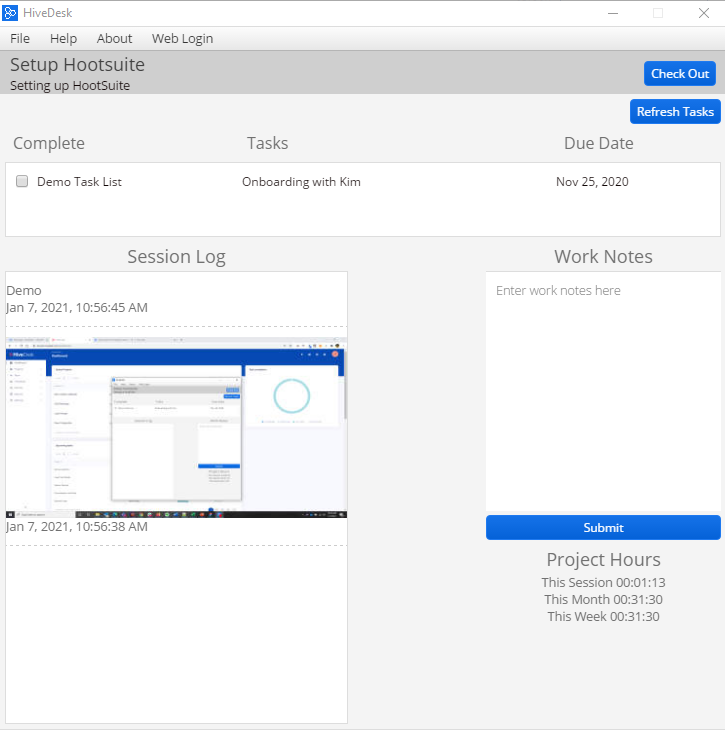Click the Setup Hootsuite project title
Screen dimensions: 725x731
coord(77,65)
